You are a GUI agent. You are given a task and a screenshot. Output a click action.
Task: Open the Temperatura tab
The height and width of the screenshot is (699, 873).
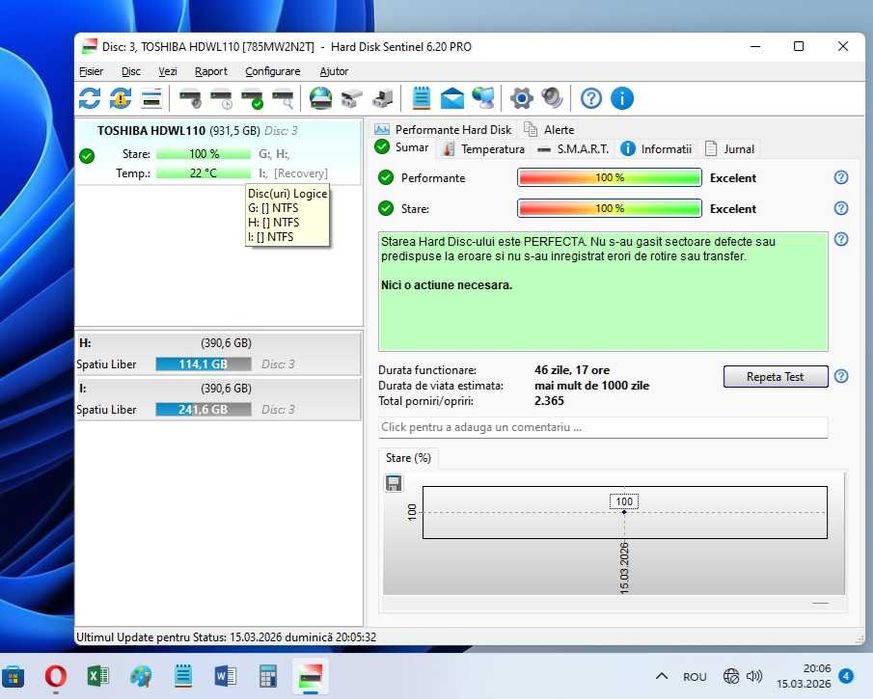483,149
